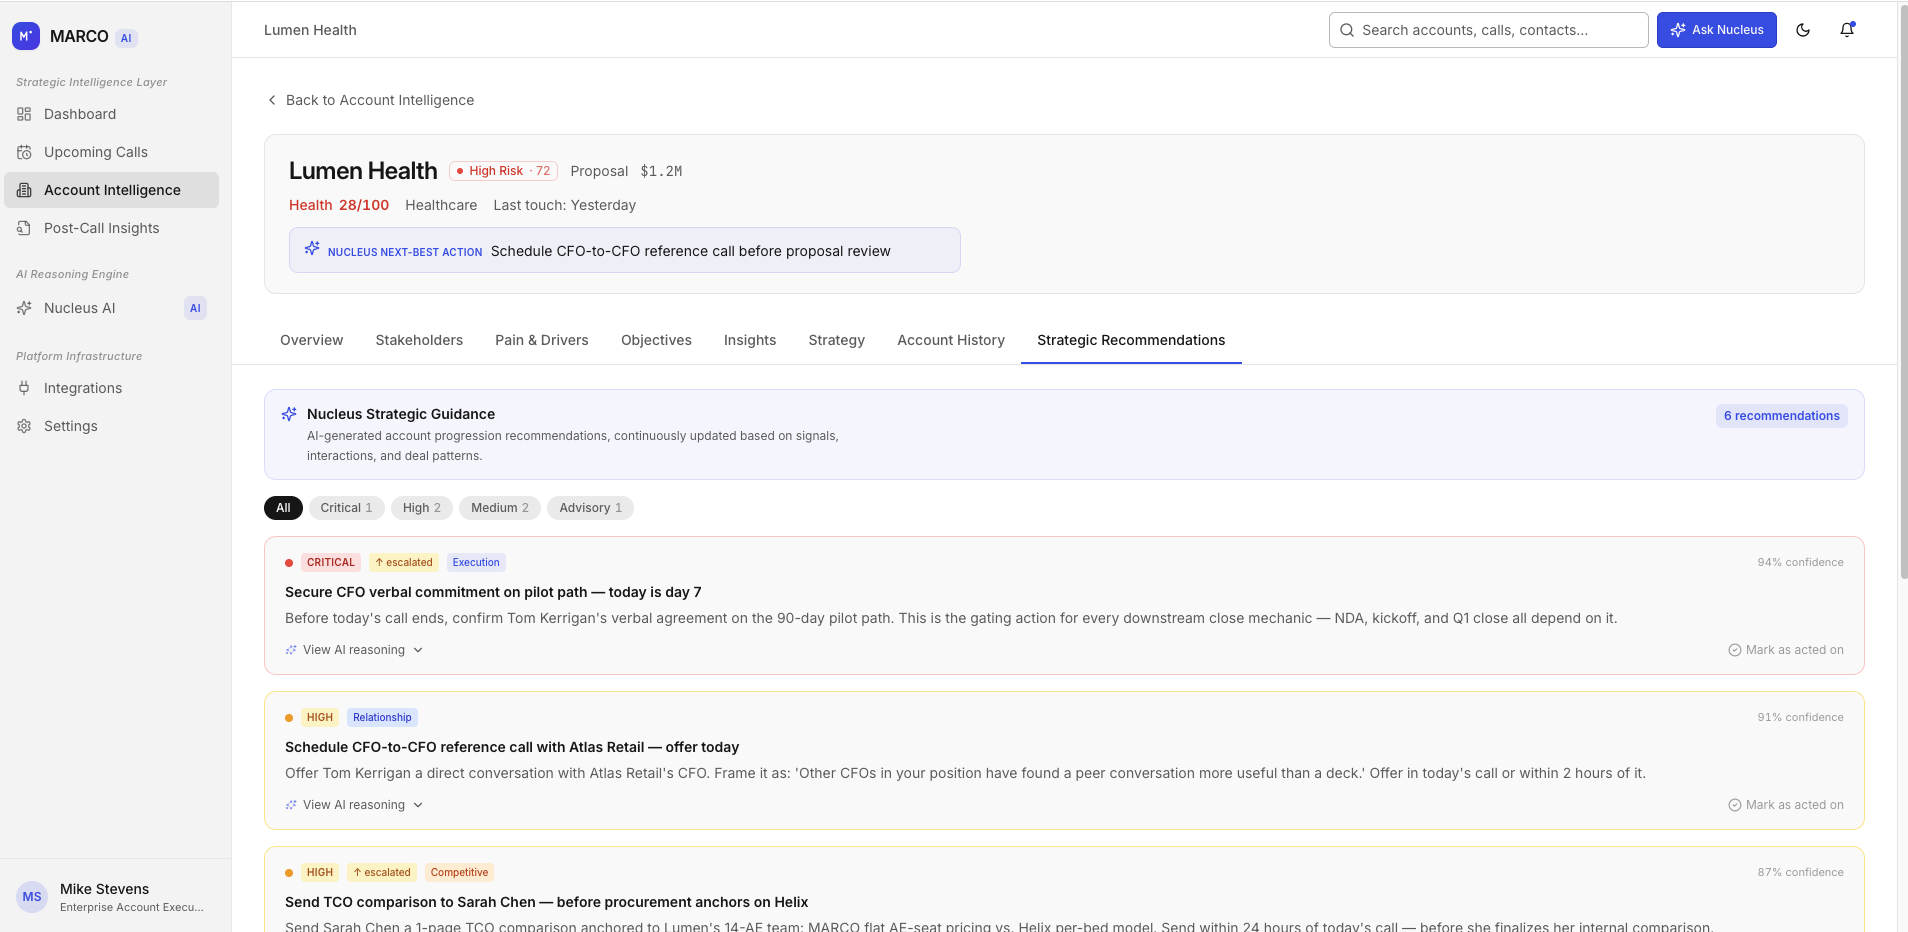Click Back to Account Intelligence link
The image size is (1908, 932).
370,100
